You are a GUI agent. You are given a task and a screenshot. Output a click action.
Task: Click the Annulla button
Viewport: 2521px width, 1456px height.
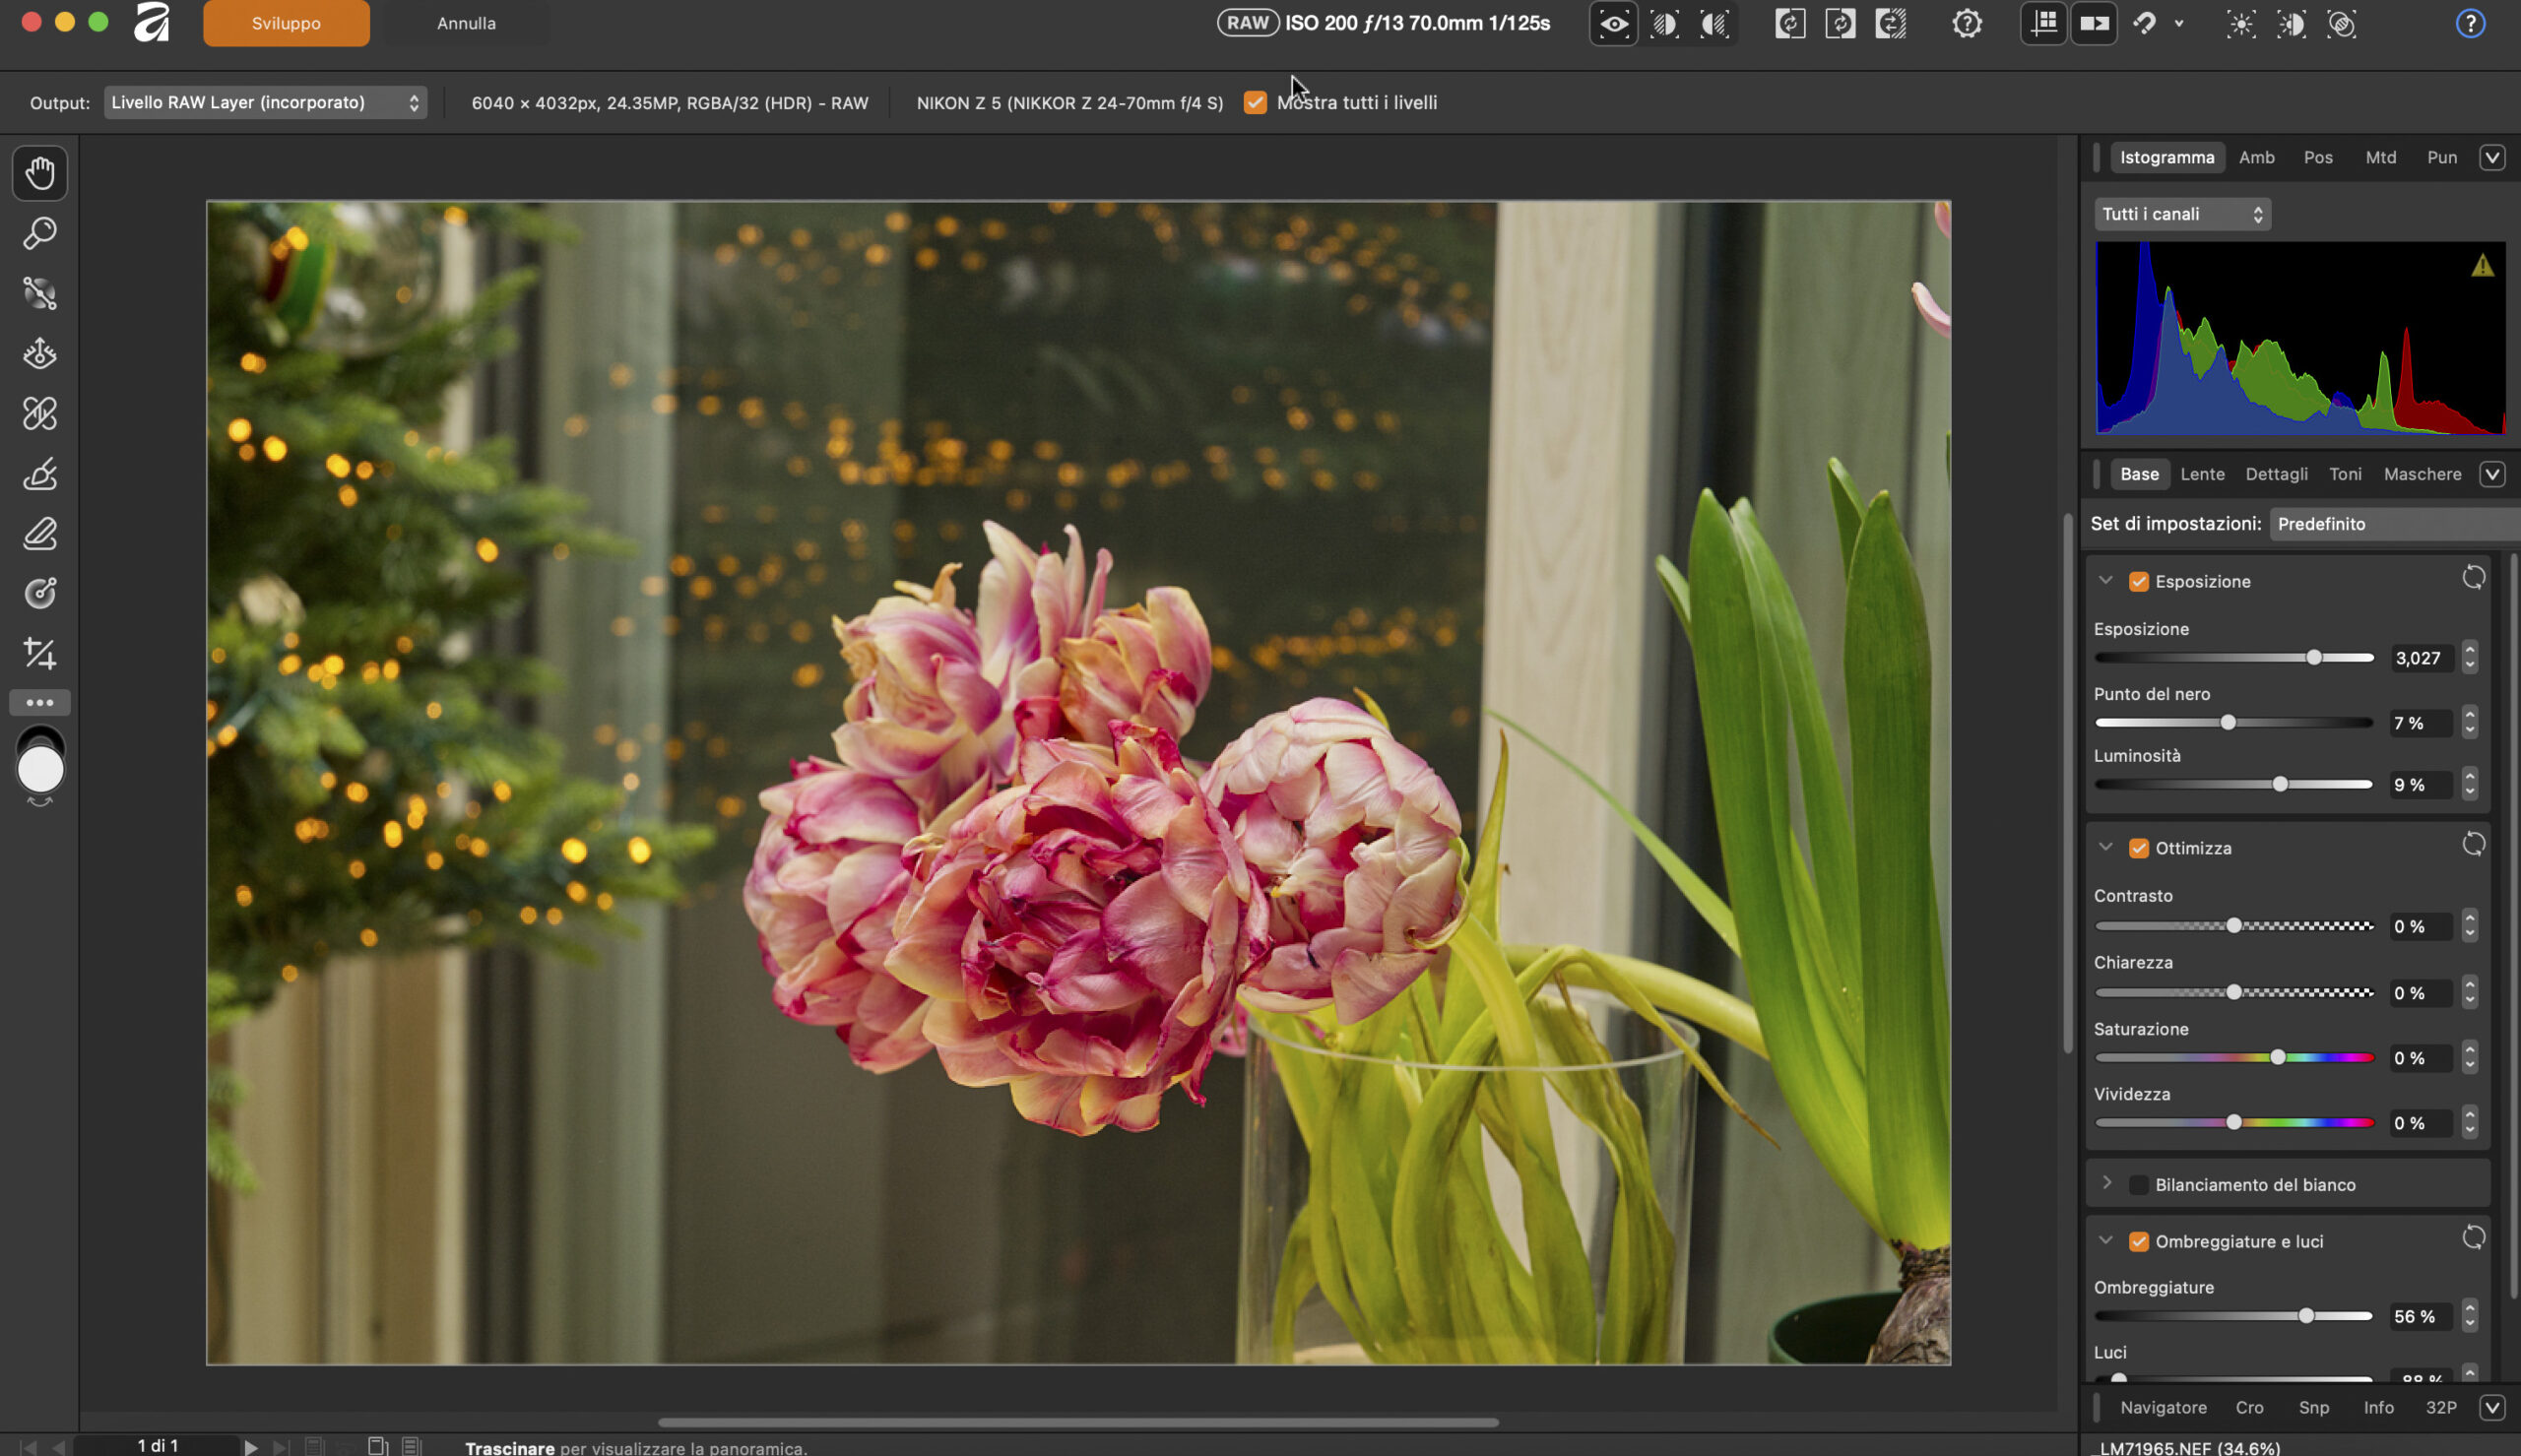[x=466, y=23]
